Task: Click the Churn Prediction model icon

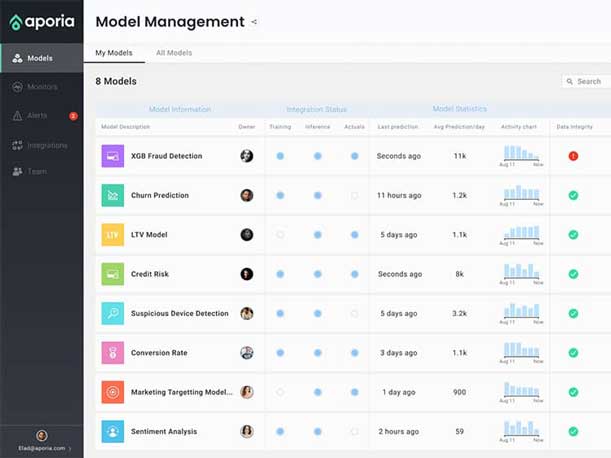Action: 113,195
